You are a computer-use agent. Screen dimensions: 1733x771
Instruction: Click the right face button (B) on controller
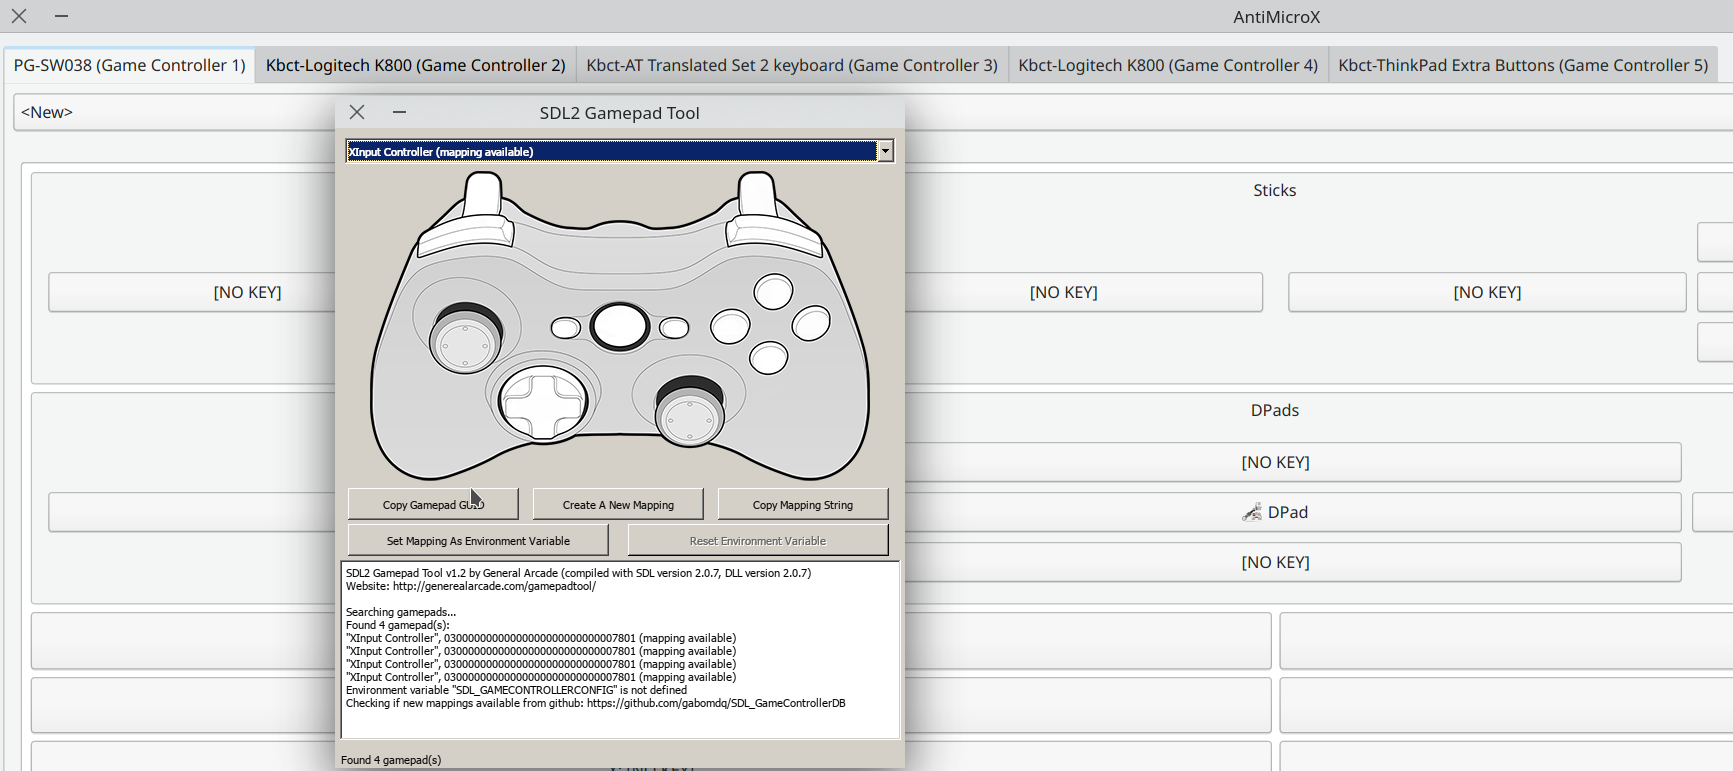click(x=811, y=324)
